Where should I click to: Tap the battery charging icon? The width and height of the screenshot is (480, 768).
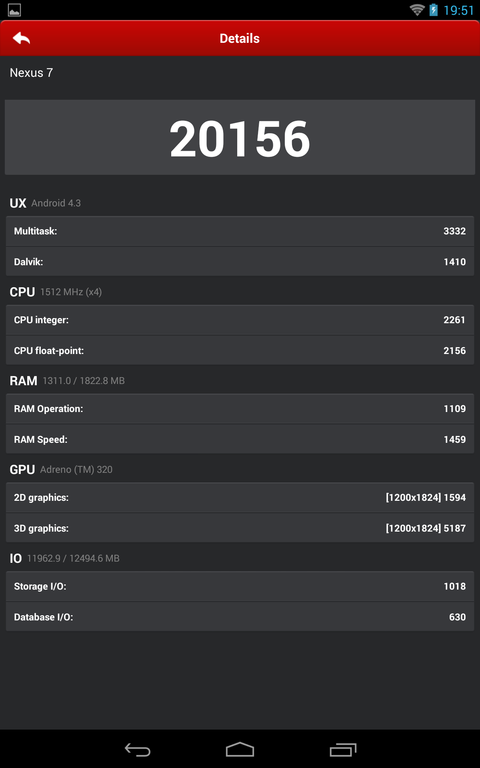tap(433, 10)
